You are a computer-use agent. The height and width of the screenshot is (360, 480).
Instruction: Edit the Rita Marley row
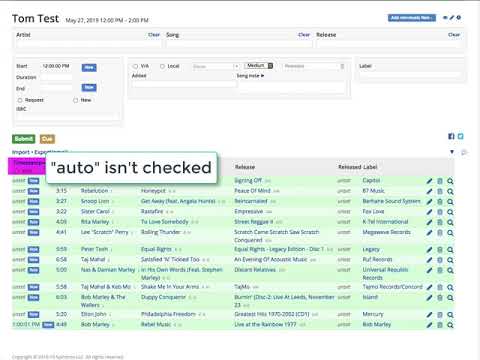[x=429, y=222]
